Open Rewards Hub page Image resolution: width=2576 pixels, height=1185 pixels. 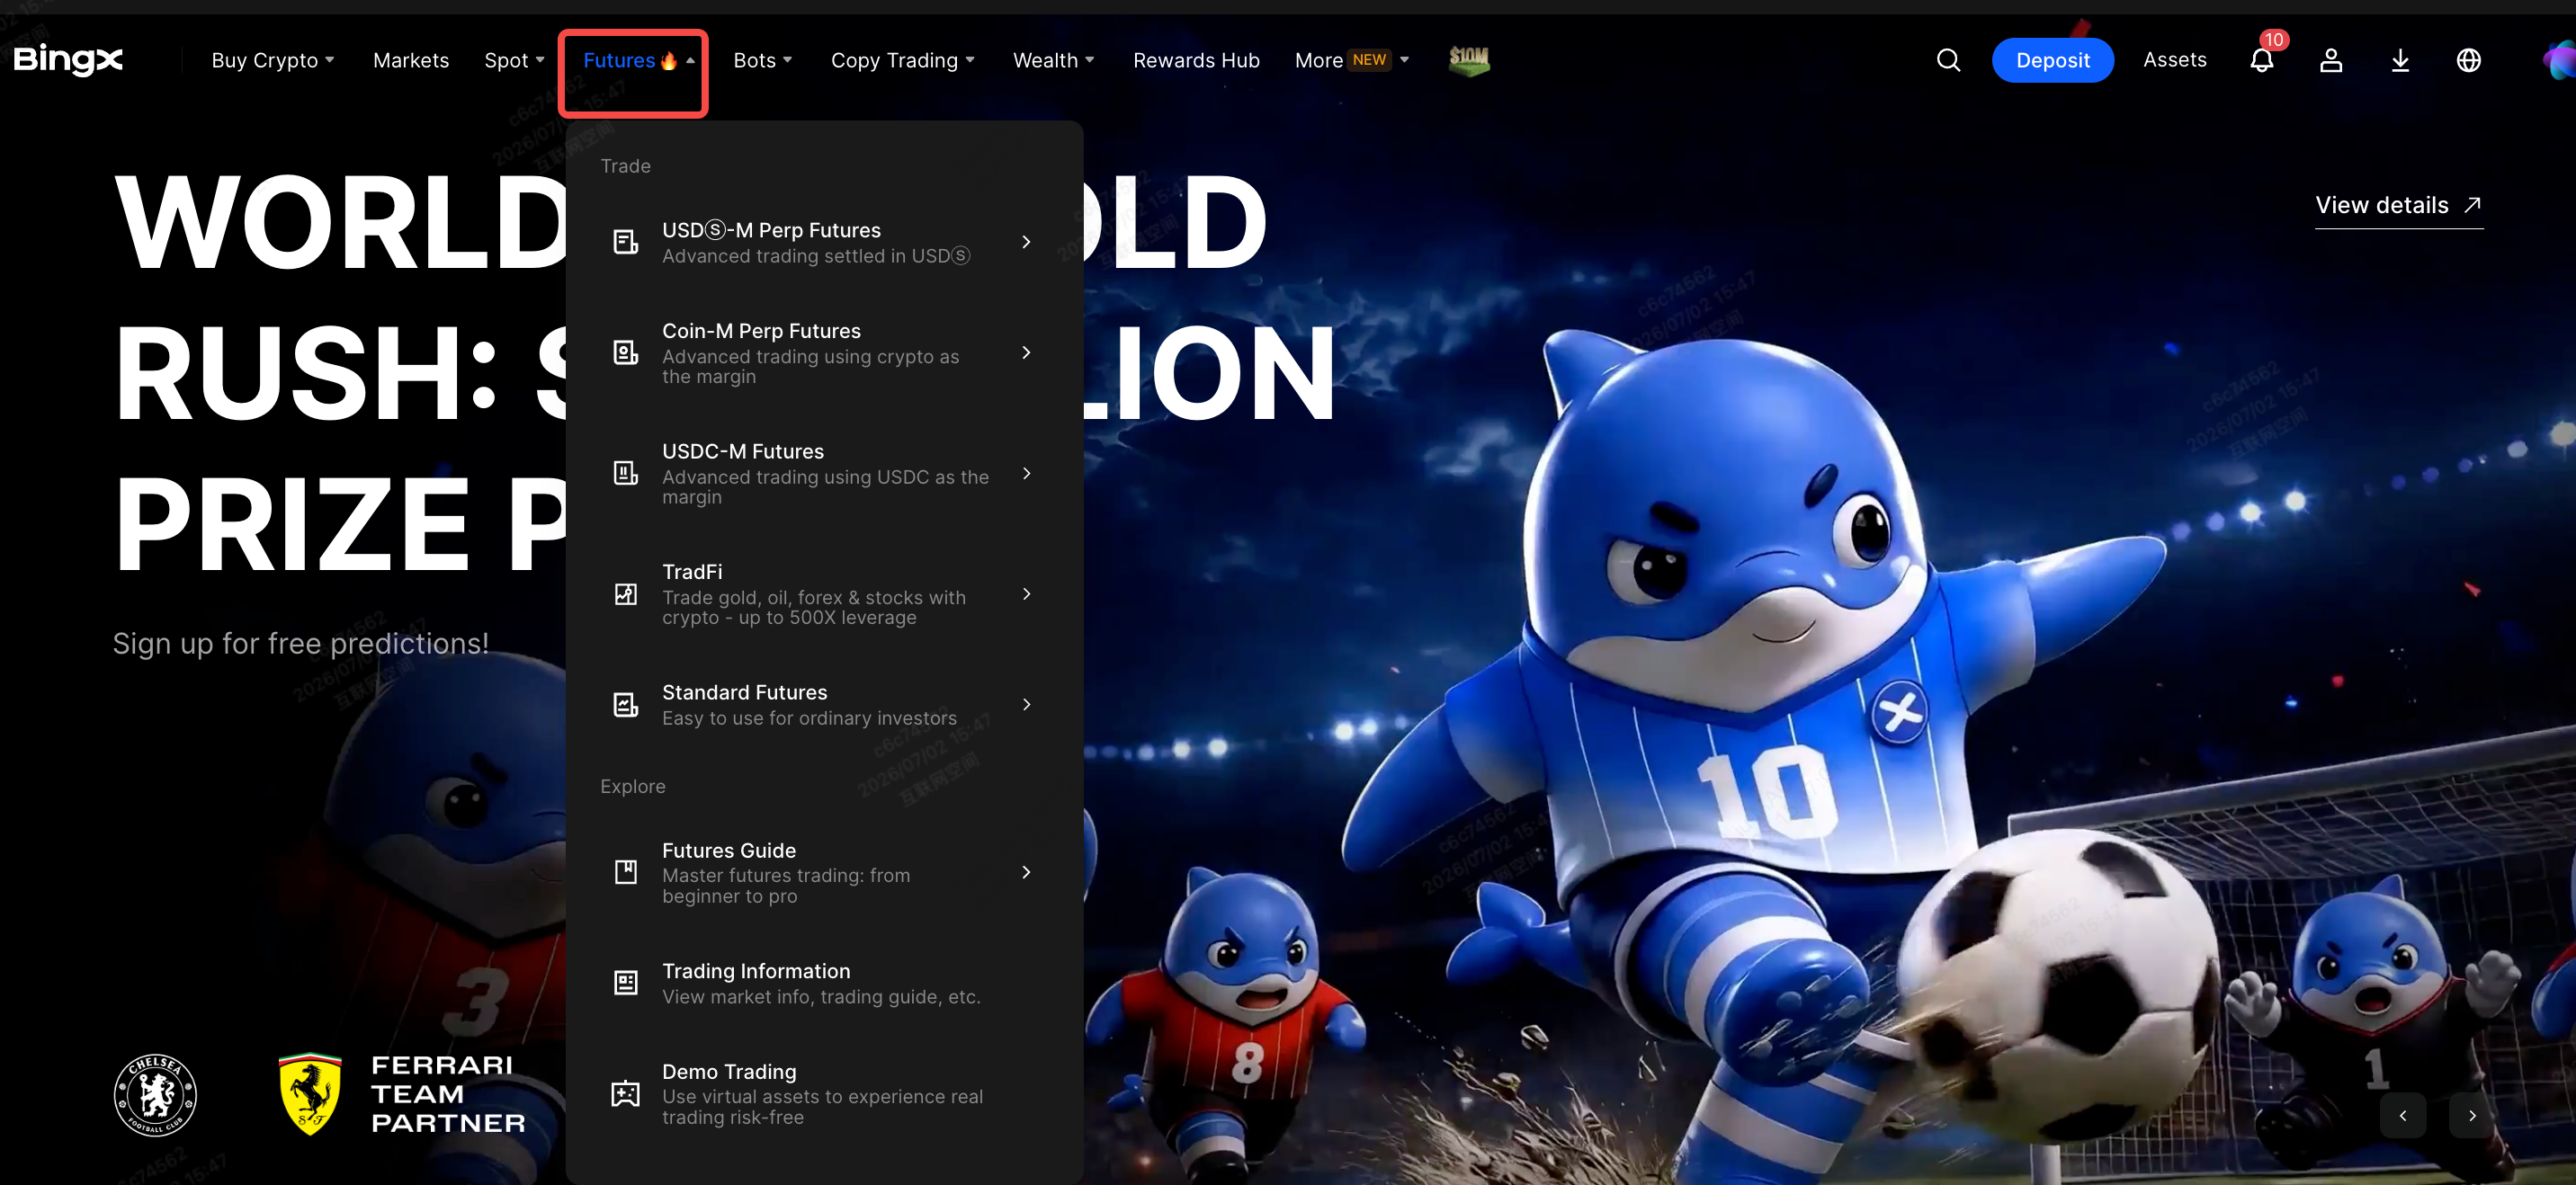click(x=1196, y=60)
